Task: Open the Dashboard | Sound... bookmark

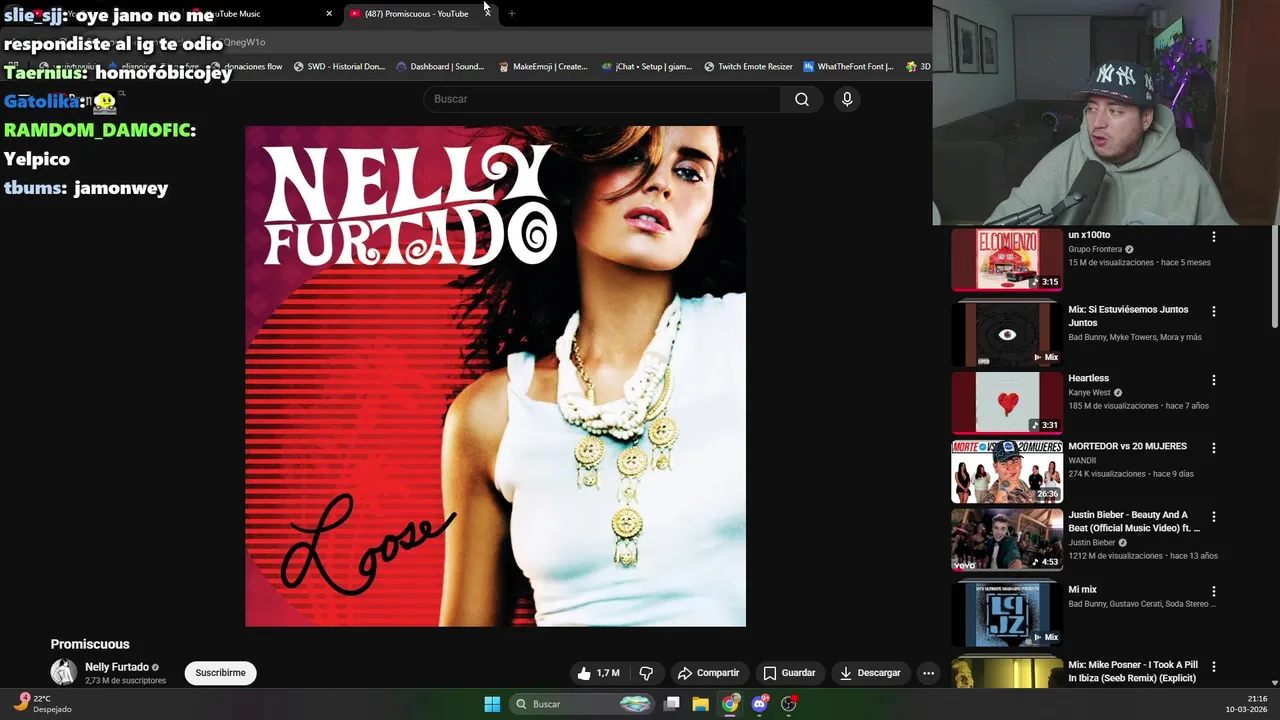Action: [440, 66]
